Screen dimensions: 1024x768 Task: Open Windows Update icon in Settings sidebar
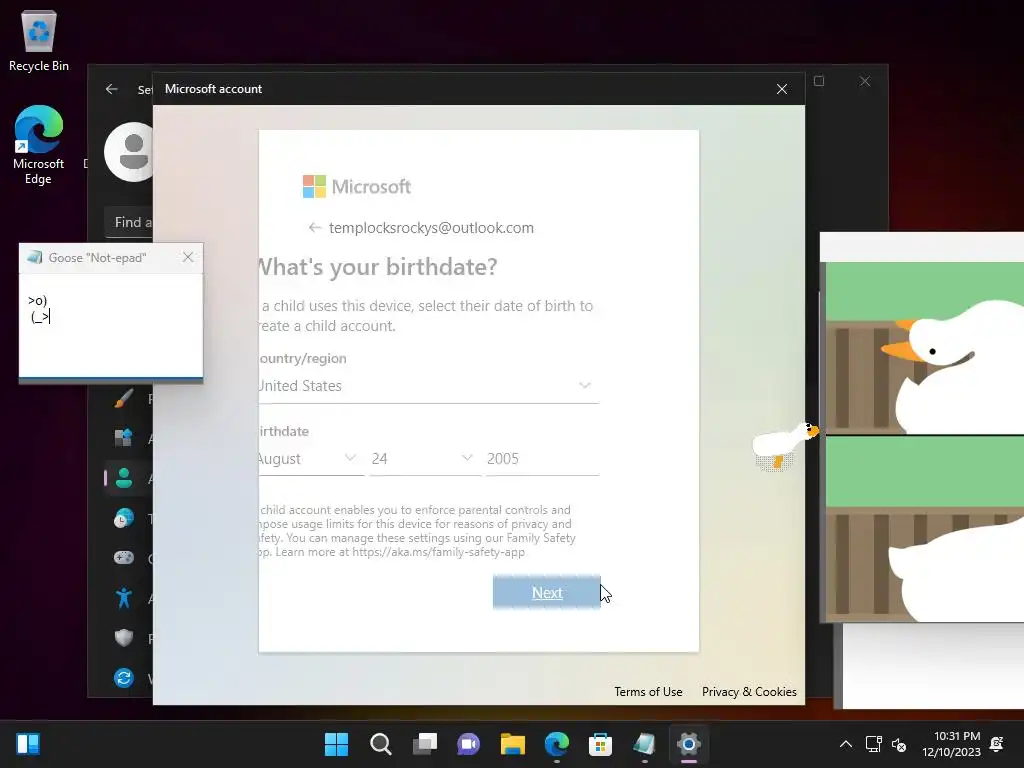[x=123, y=678]
